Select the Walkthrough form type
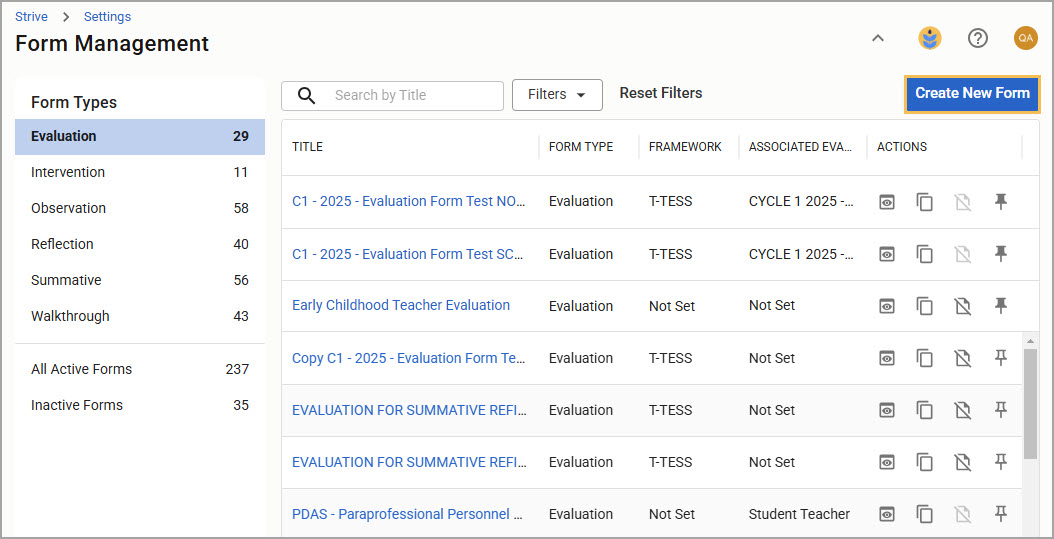This screenshot has width=1054, height=539. click(x=140, y=316)
